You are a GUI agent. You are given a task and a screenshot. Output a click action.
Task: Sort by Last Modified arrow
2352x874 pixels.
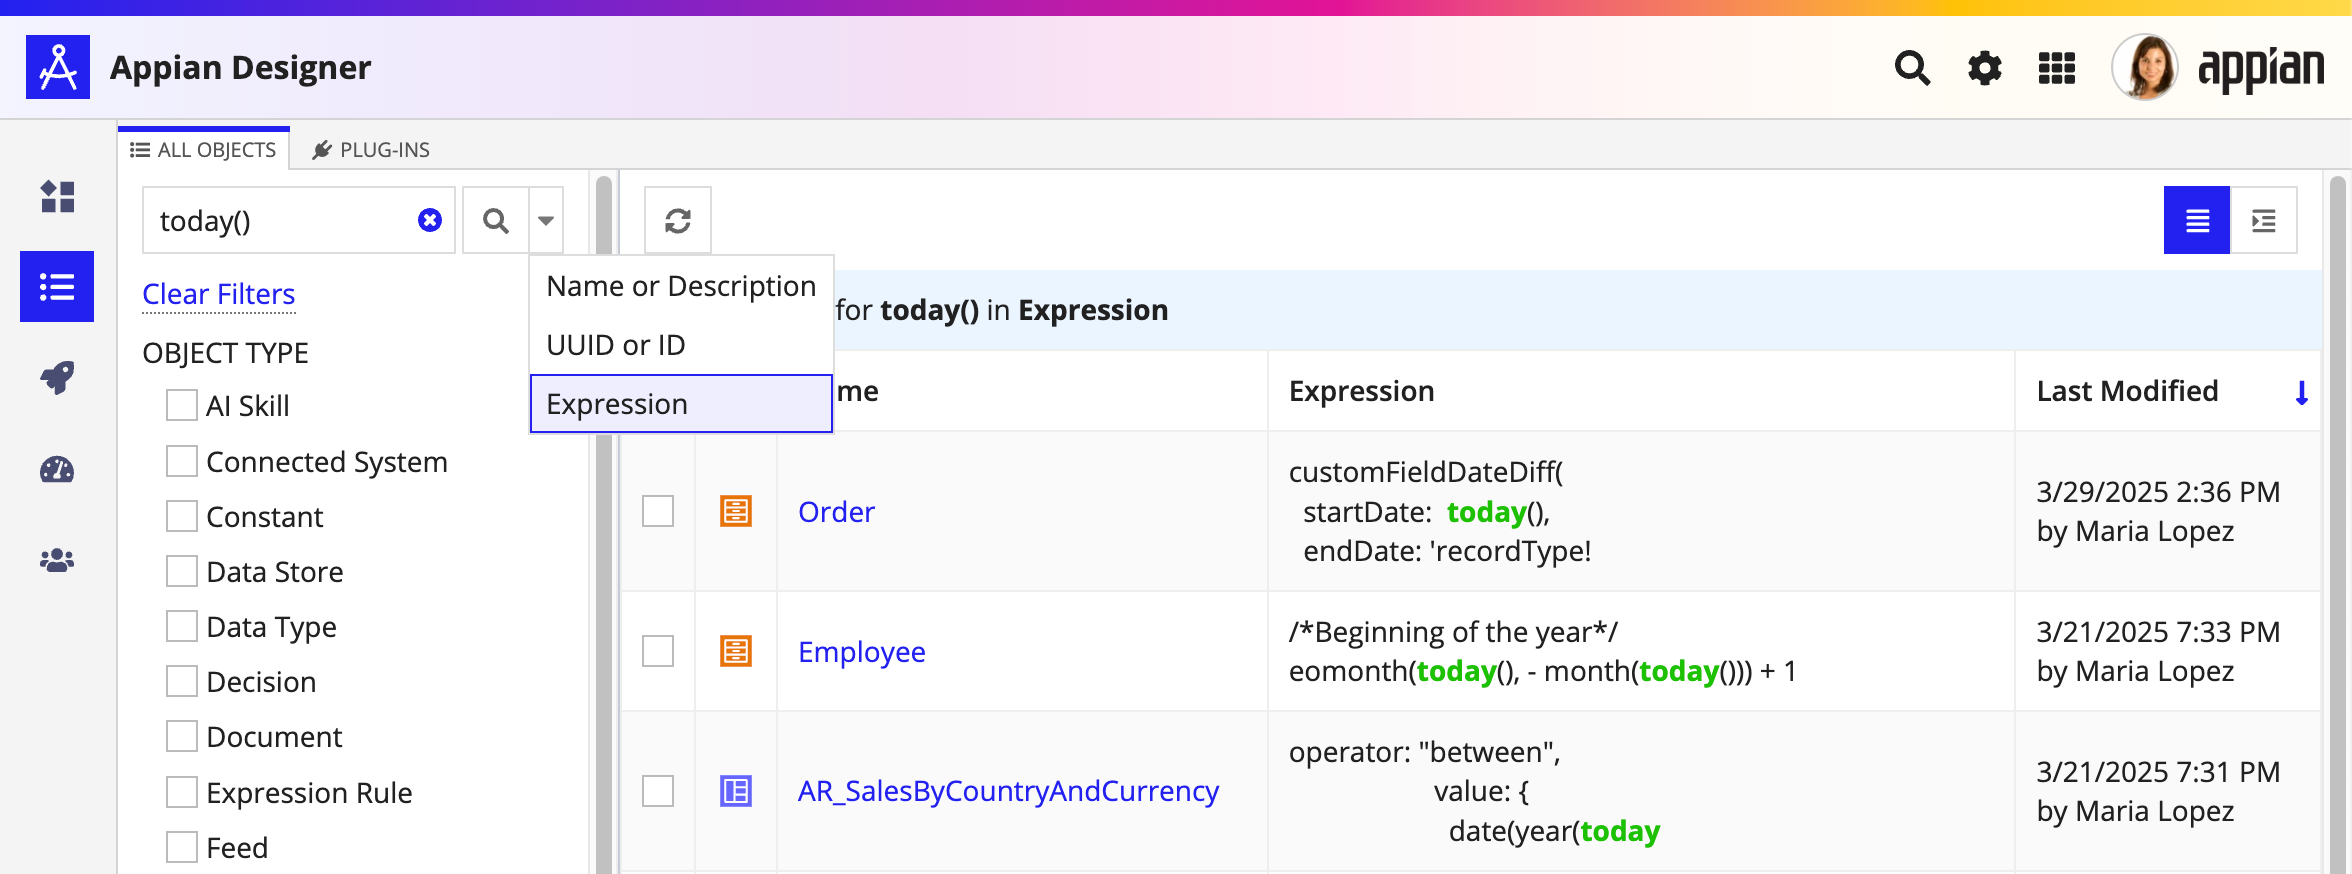(x=2302, y=392)
